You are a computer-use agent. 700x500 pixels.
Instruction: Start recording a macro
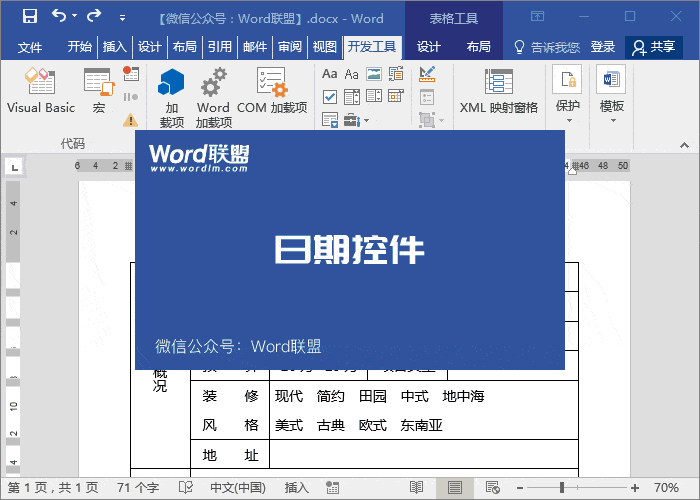click(x=131, y=73)
